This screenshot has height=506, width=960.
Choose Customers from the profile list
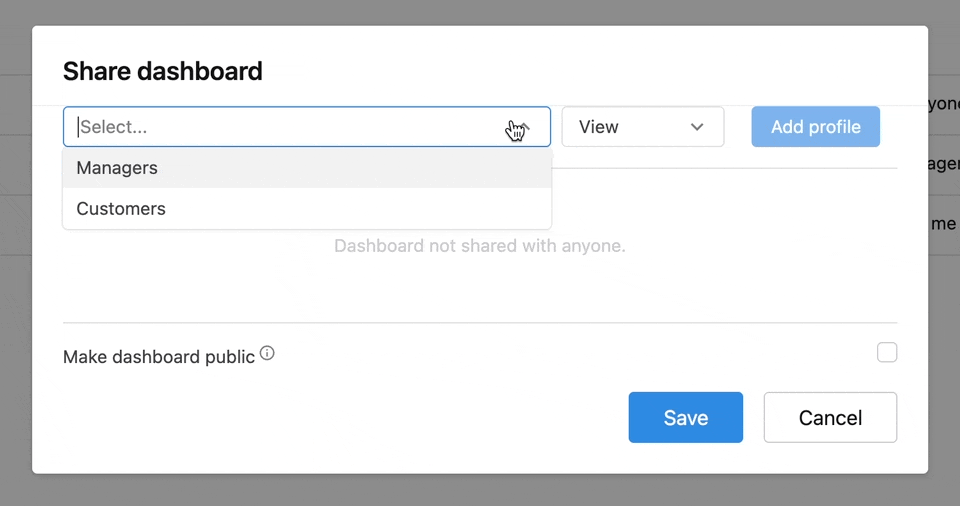pos(121,209)
